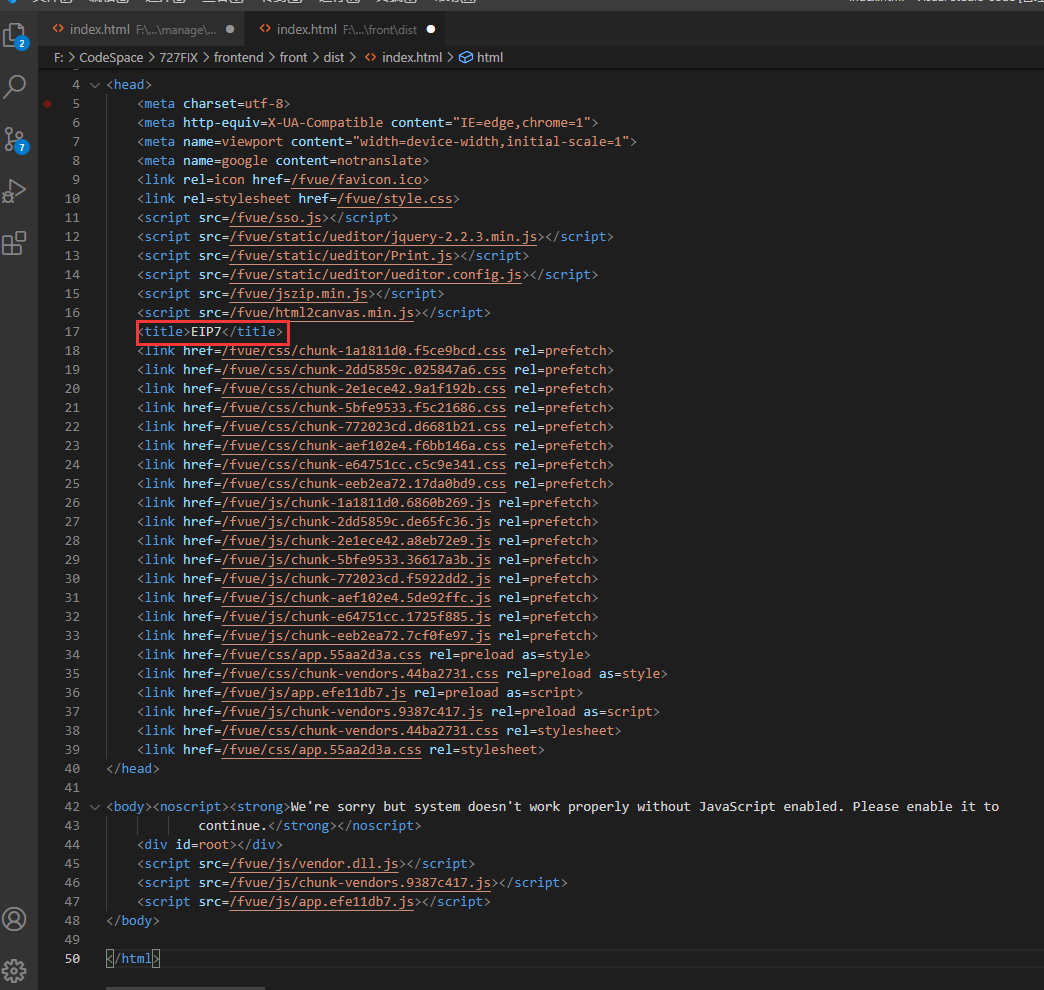This screenshot has height=990, width=1044.
Task: Toggle the breakpoint on line 5
Action: [48, 104]
